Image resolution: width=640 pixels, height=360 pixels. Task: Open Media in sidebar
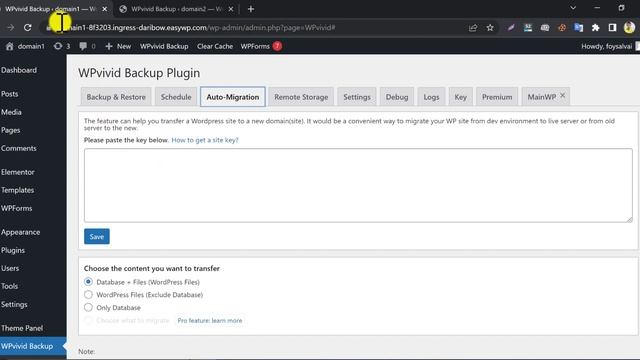11,112
